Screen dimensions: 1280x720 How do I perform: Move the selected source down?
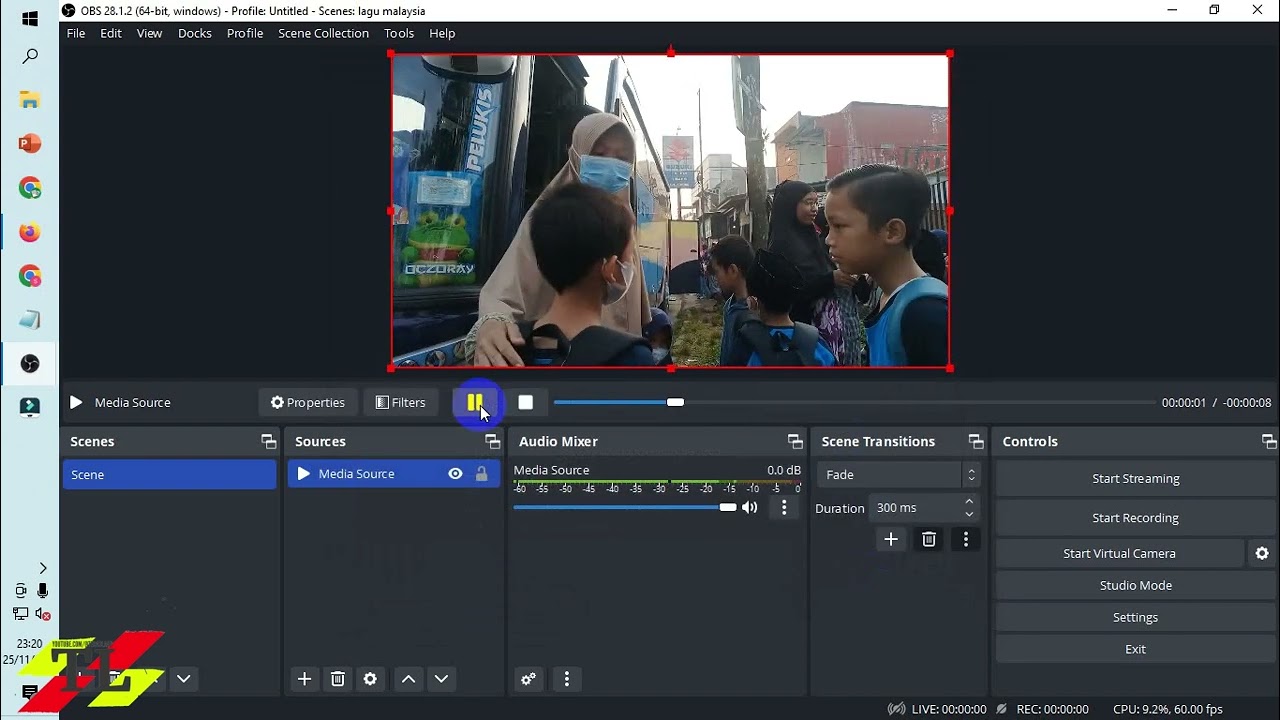[441, 679]
